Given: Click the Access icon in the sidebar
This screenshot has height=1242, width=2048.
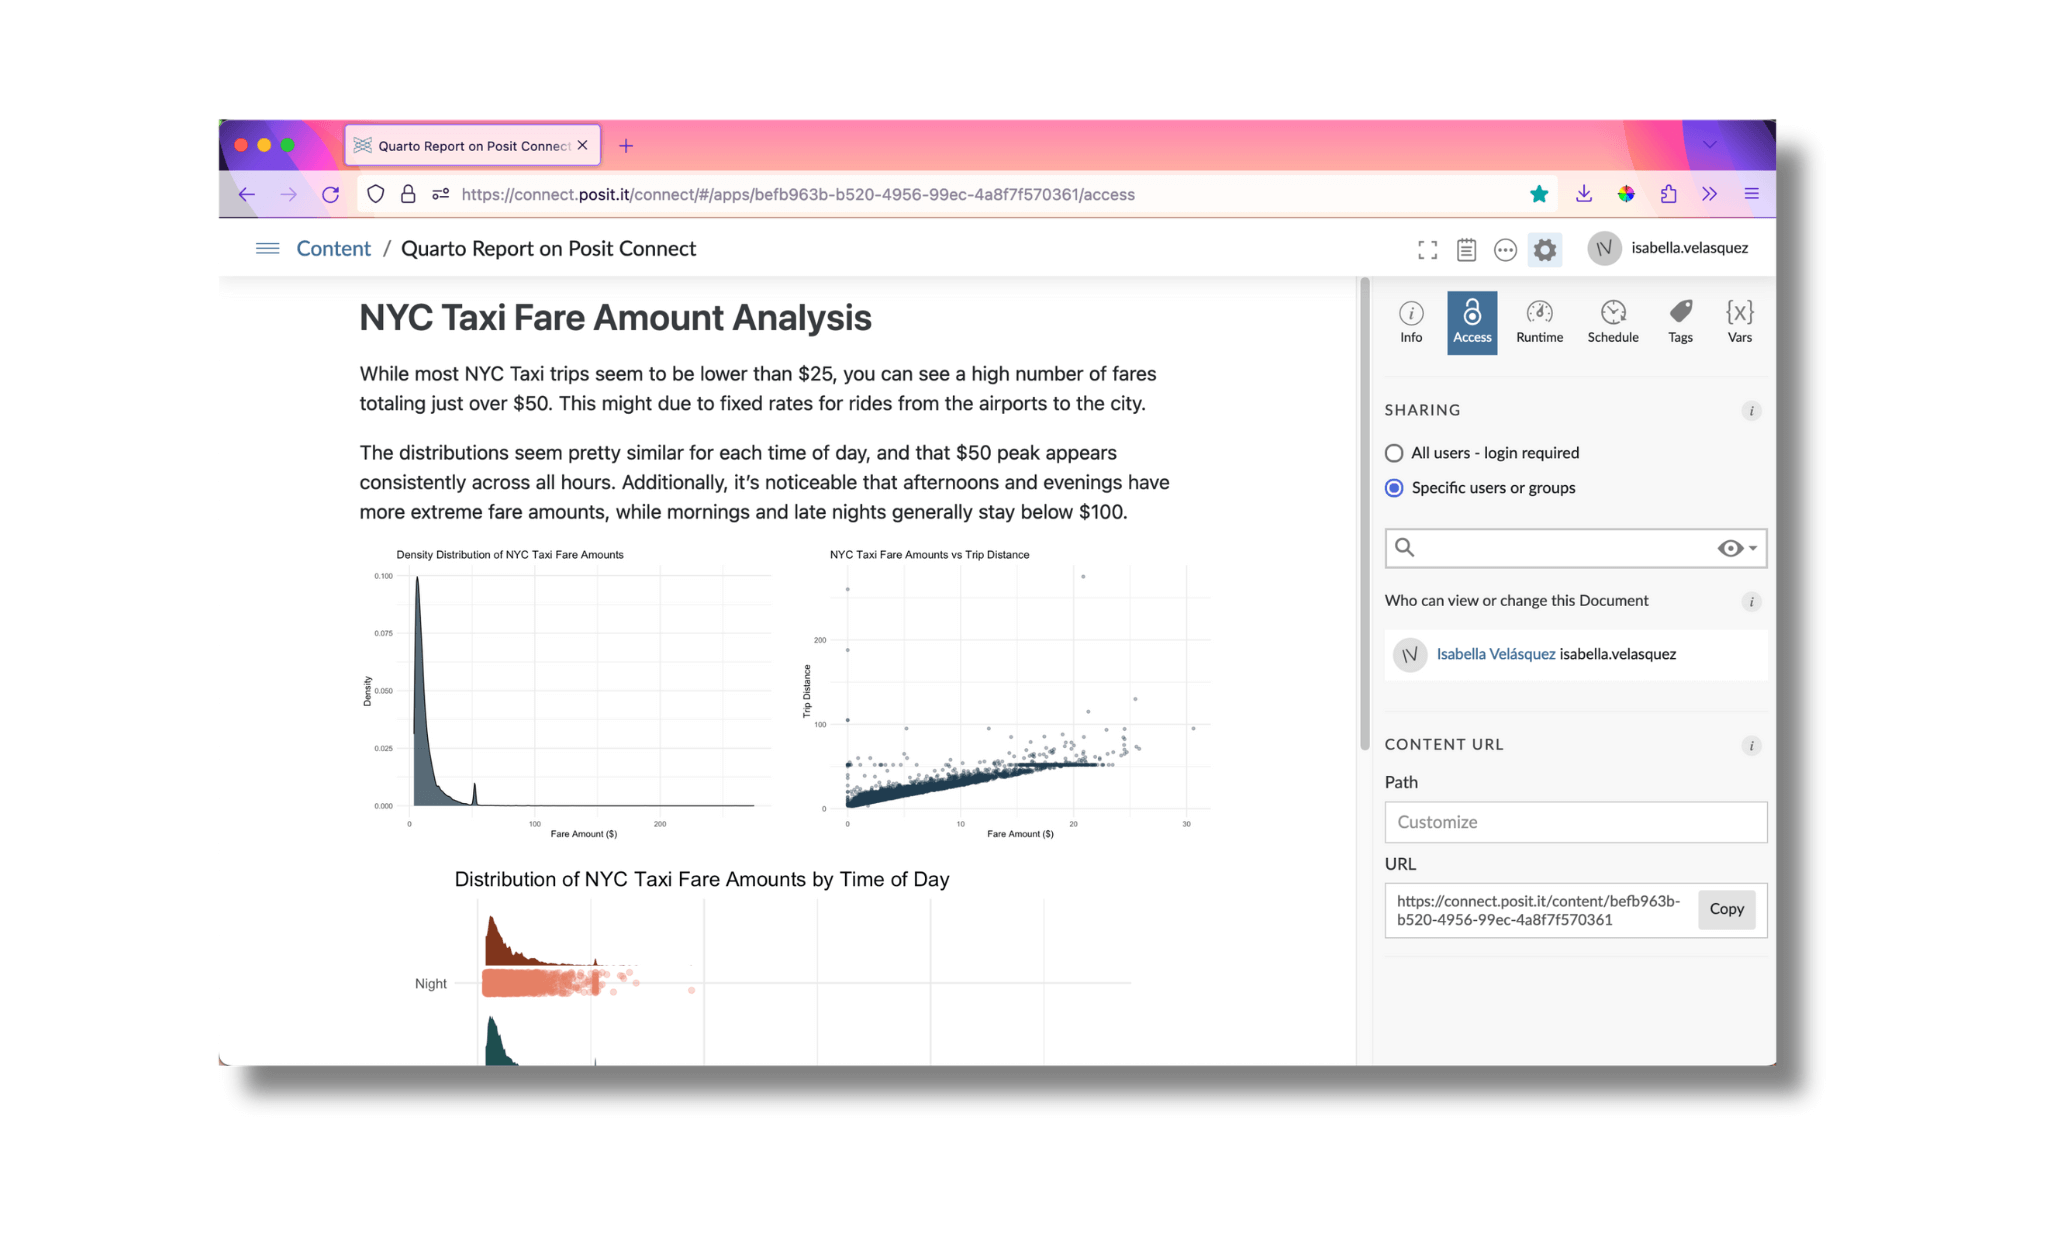Looking at the screenshot, I should click(1470, 320).
